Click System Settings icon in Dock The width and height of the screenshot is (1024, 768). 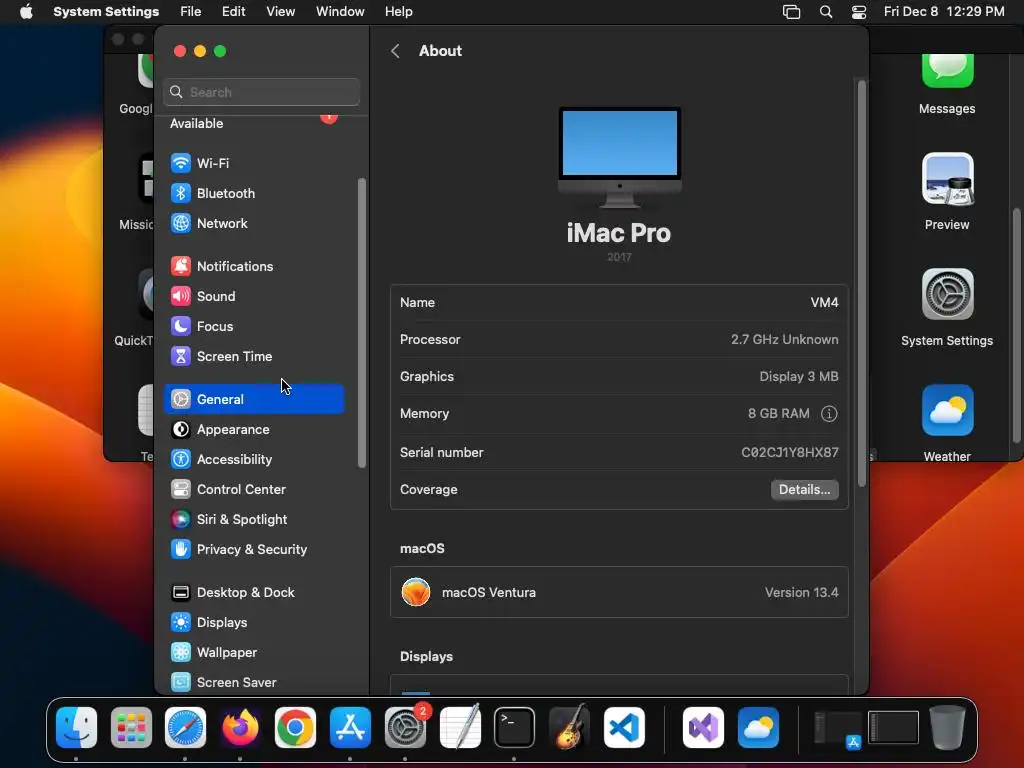click(405, 727)
